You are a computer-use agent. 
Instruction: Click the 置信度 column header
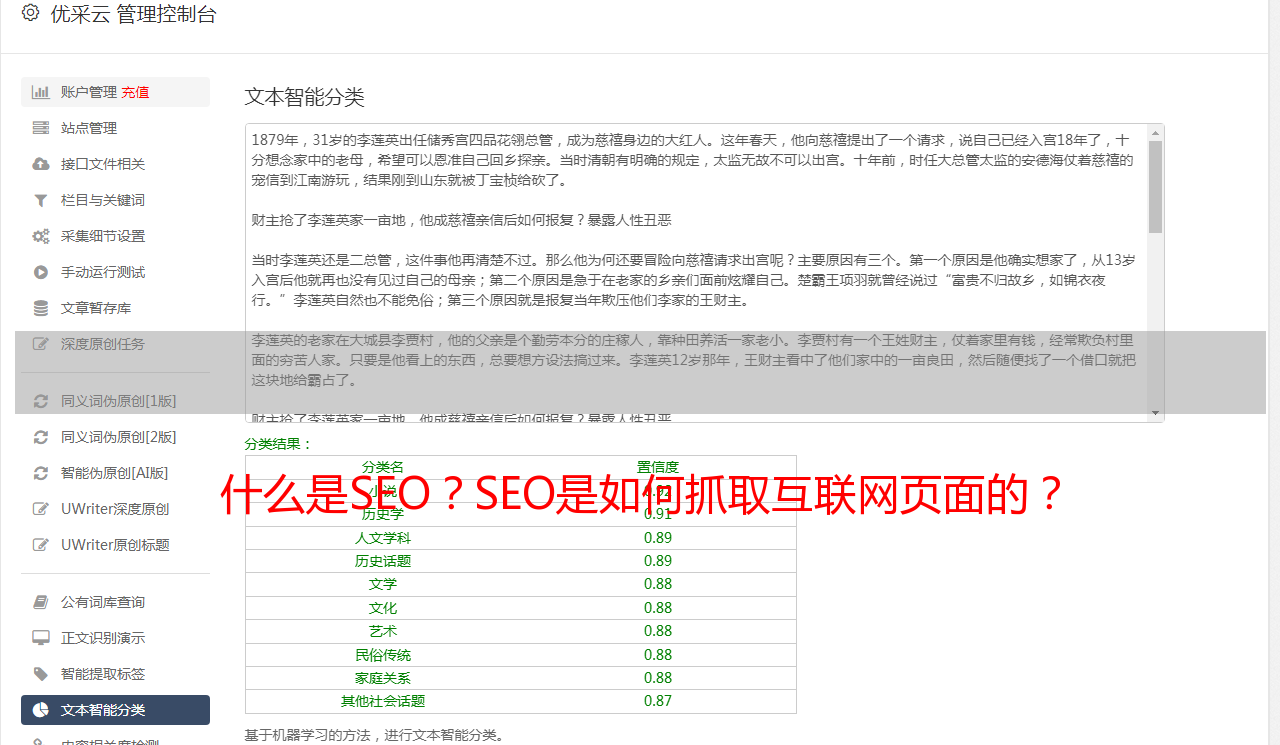click(658, 467)
